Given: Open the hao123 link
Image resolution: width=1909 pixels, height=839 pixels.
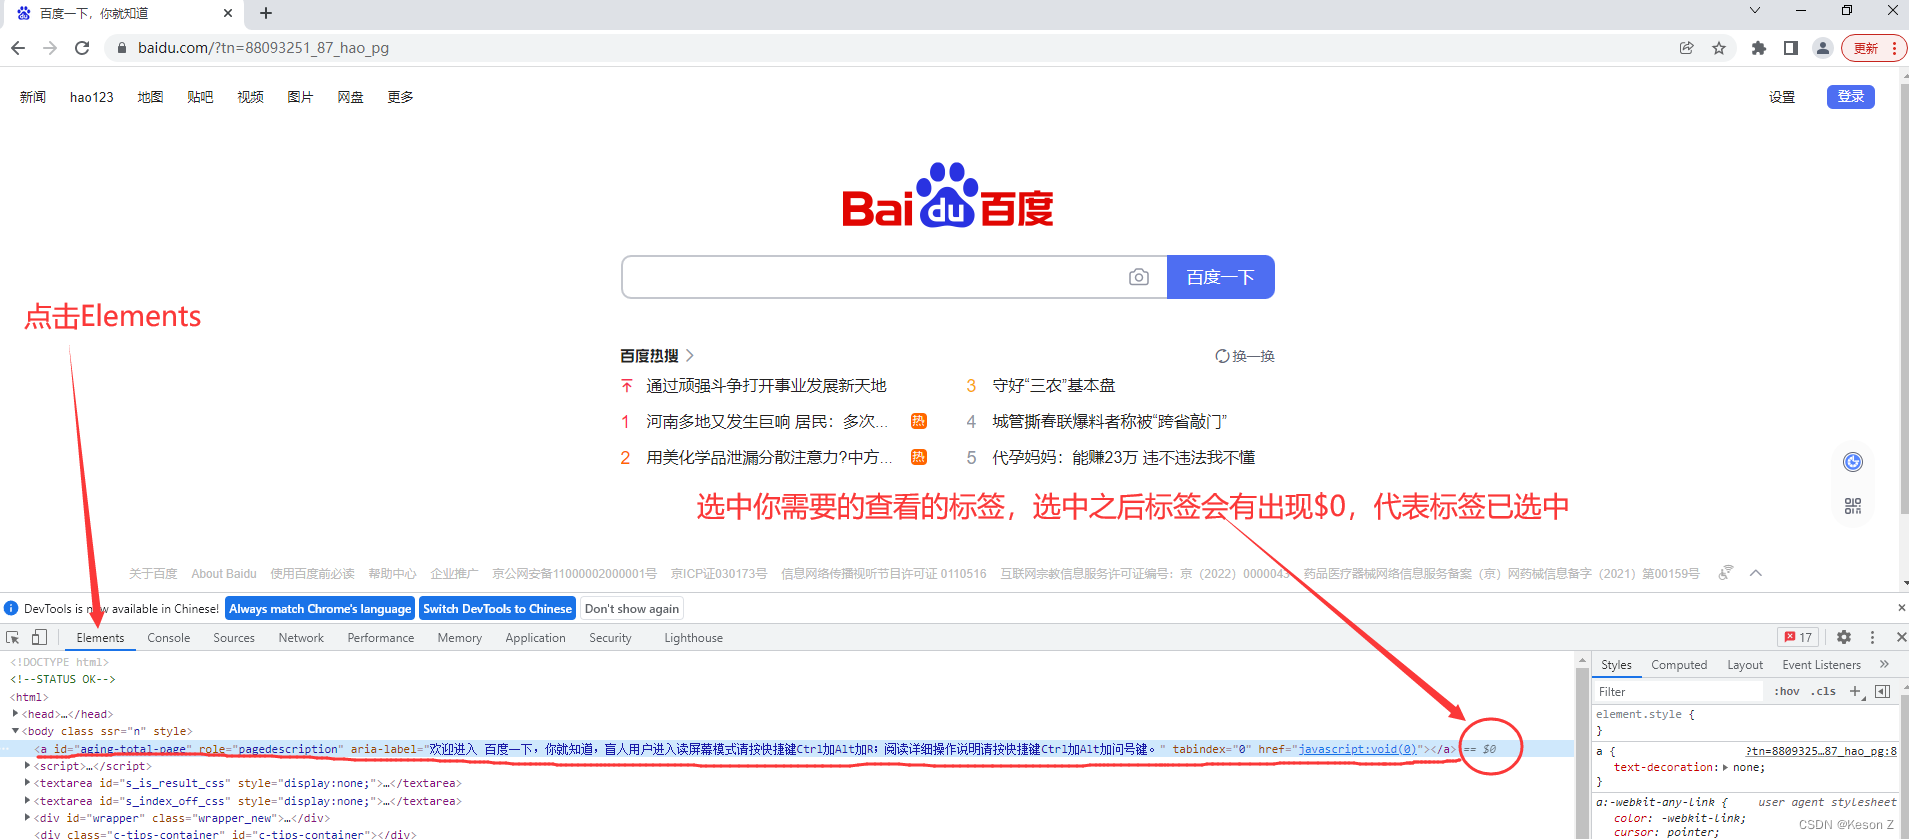Looking at the screenshot, I should click(92, 97).
